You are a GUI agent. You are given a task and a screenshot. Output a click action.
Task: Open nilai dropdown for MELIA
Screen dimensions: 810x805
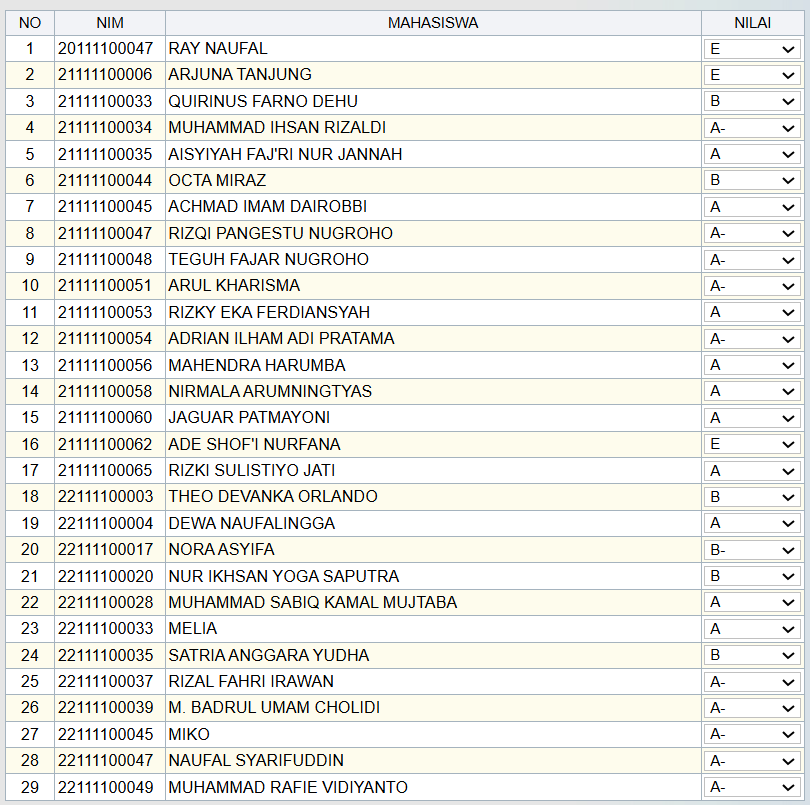click(752, 629)
